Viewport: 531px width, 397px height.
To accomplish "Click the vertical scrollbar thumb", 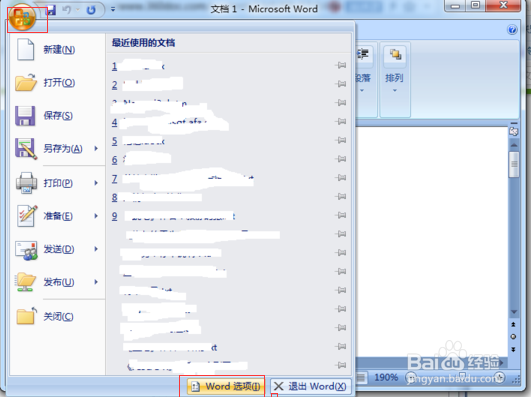I will pos(514,165).
